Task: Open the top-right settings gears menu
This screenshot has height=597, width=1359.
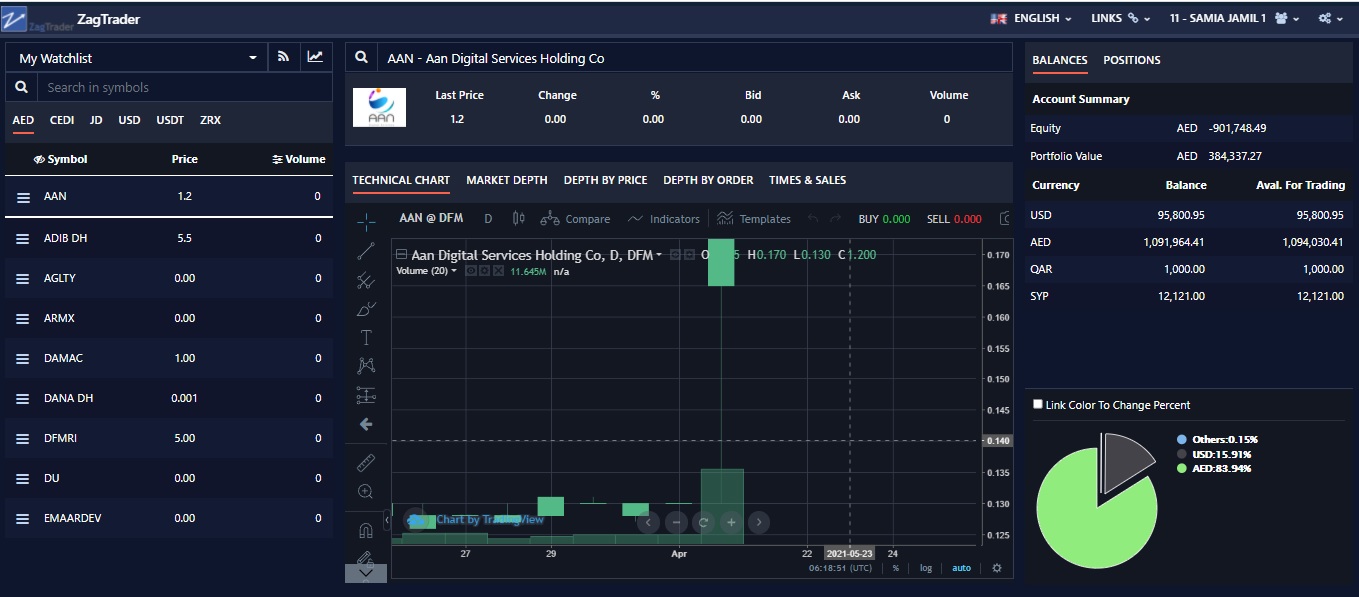Action: 1331,18
